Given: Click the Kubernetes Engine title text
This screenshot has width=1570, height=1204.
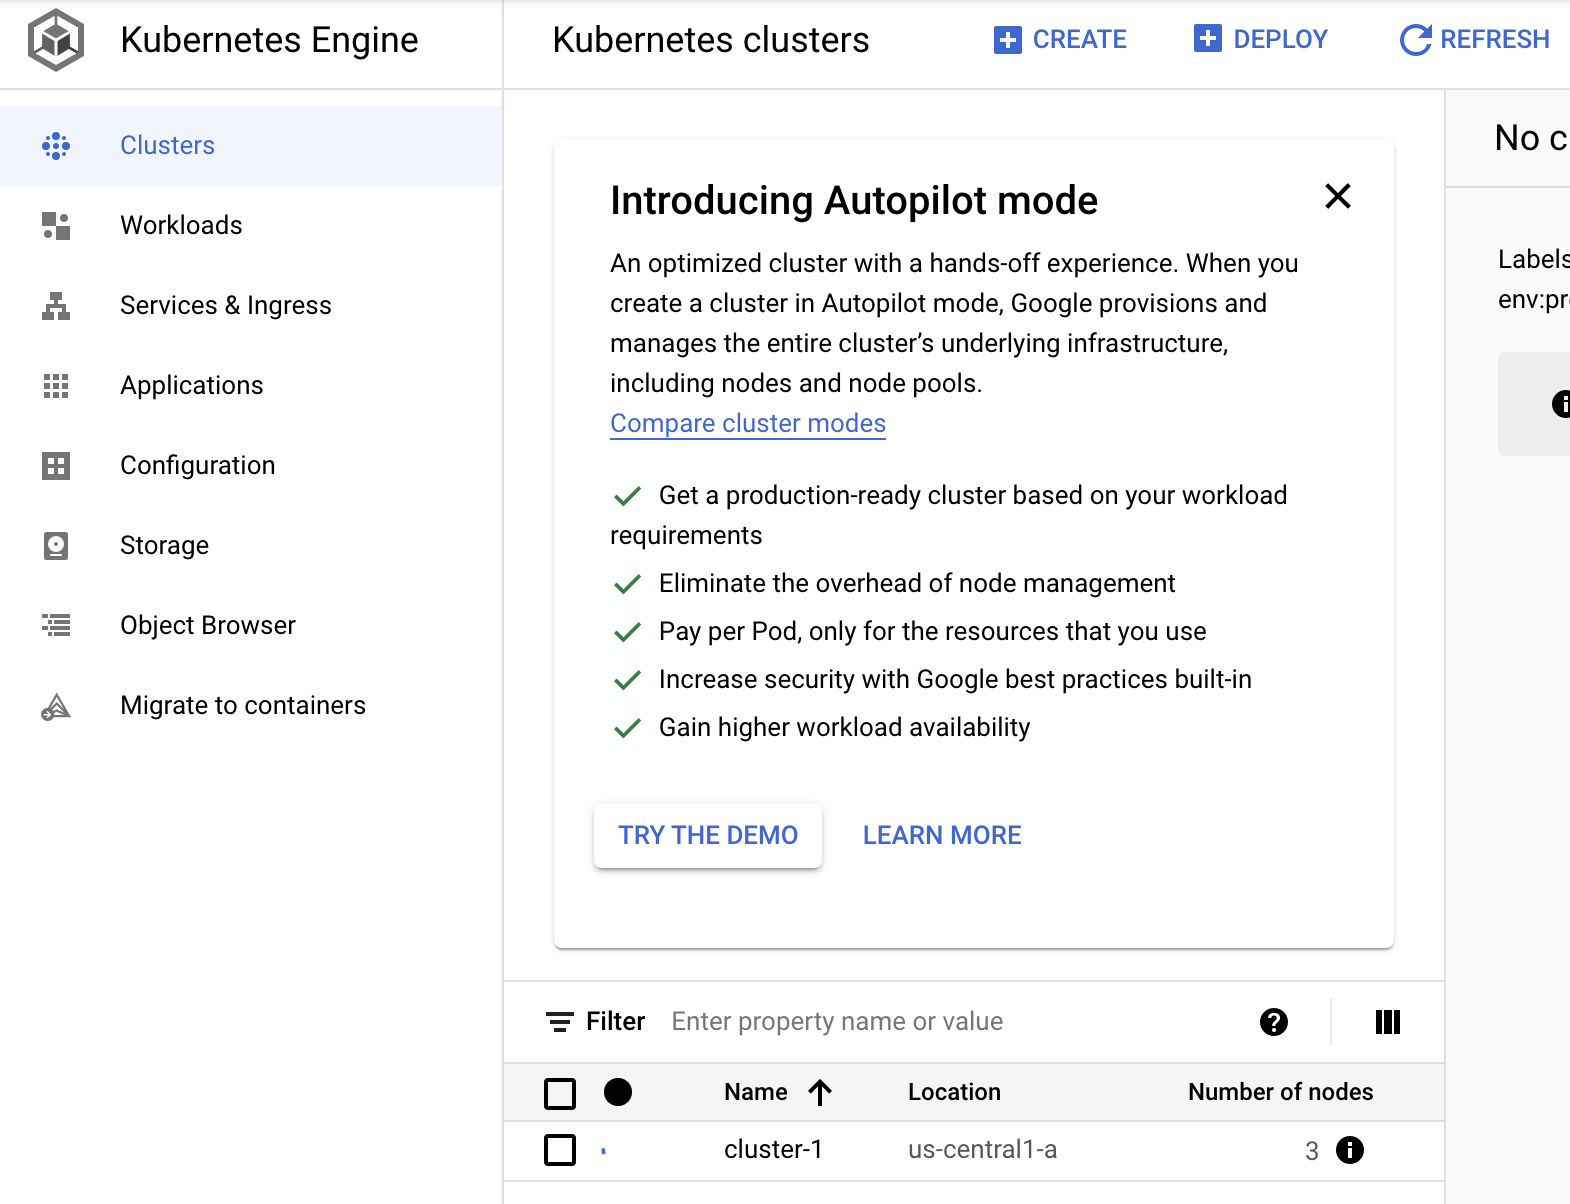Looking at the screenshot, I should pyautogui.click(x=269, y=40).
